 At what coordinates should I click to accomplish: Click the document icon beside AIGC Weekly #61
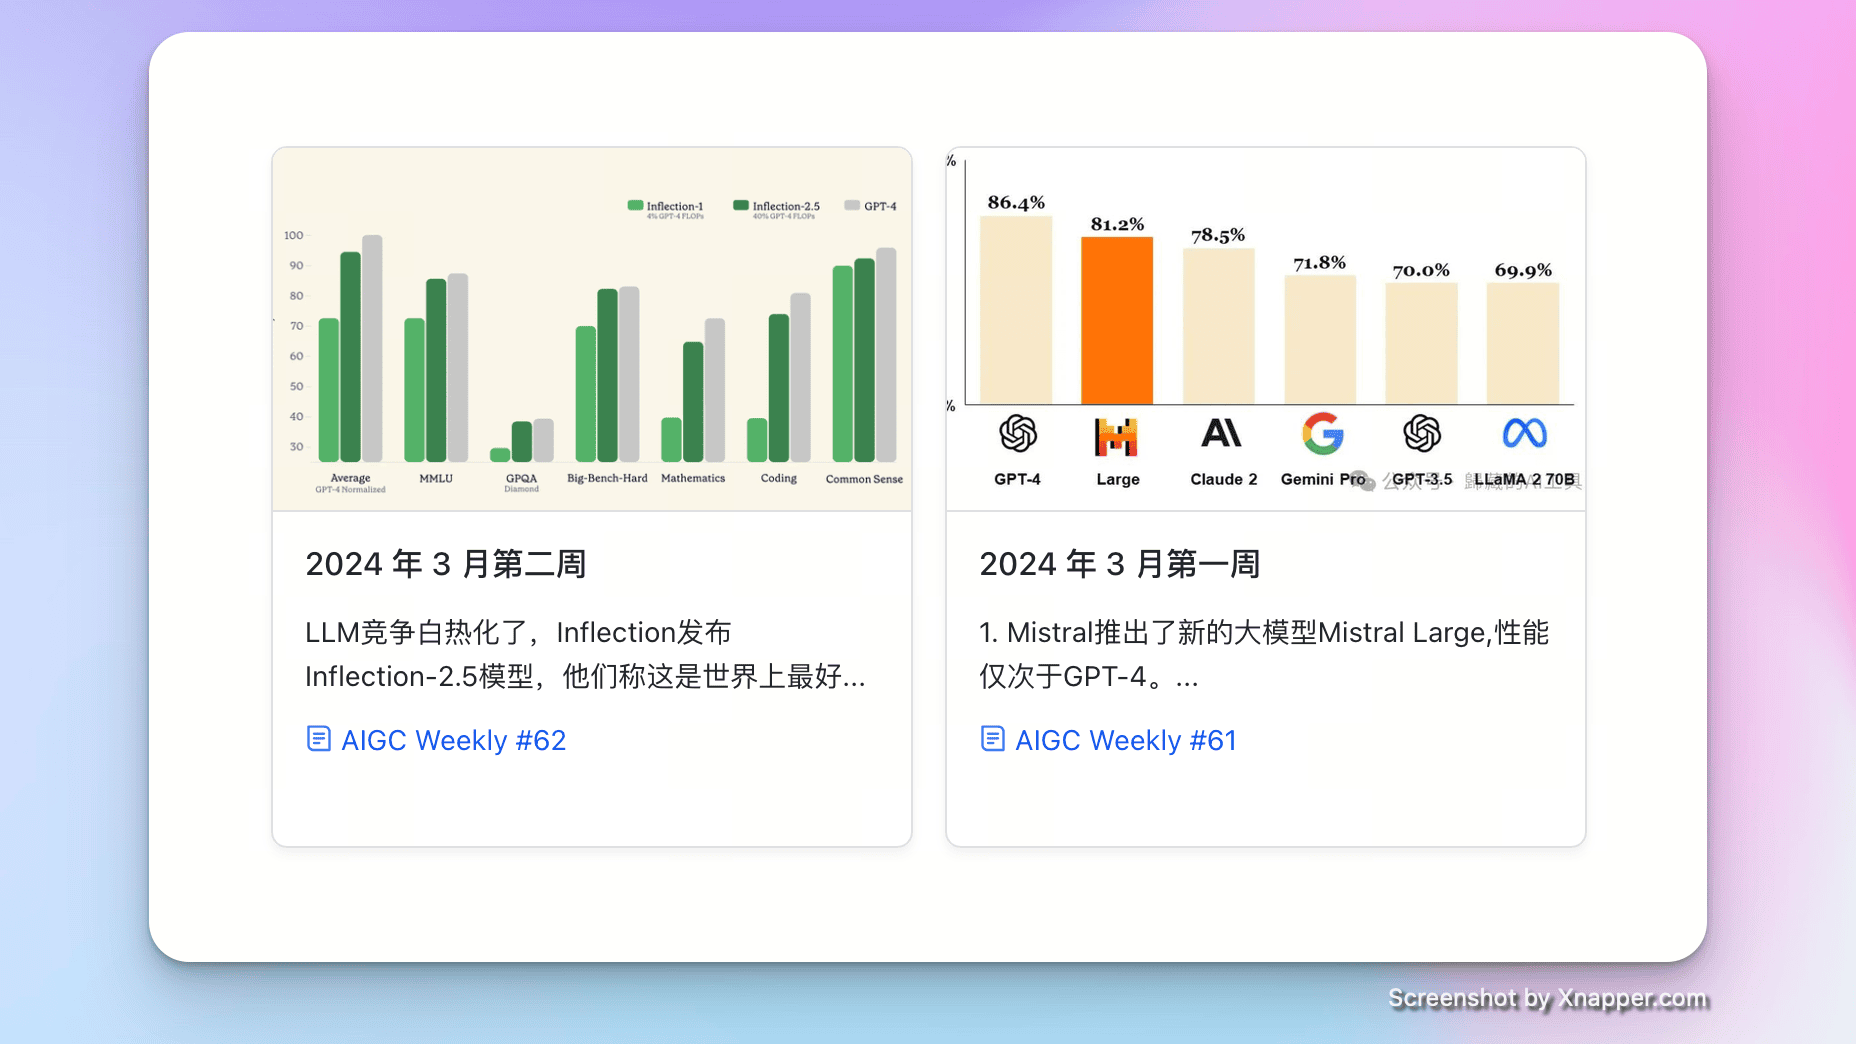tap(991, 738)
